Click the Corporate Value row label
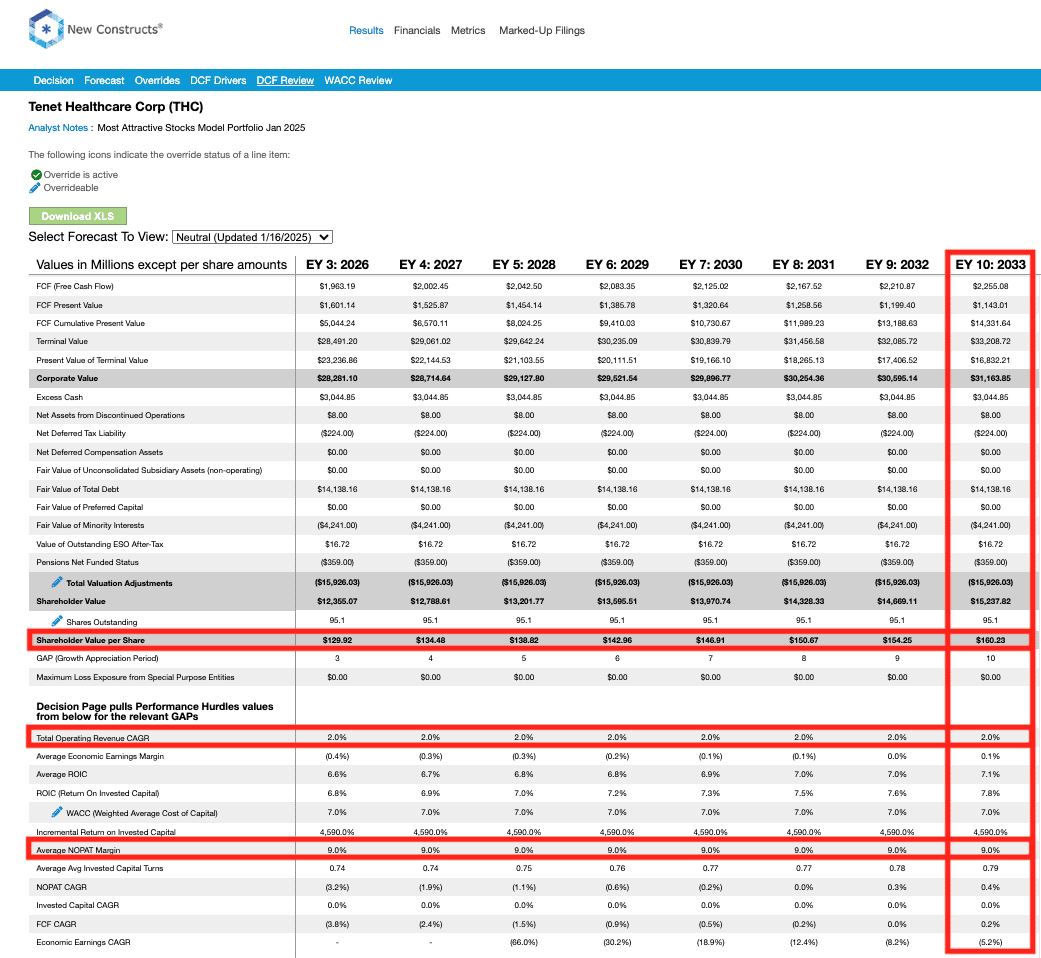This screenshot has height=958, width=1041. pyautogui.click(x=67, y=378)
